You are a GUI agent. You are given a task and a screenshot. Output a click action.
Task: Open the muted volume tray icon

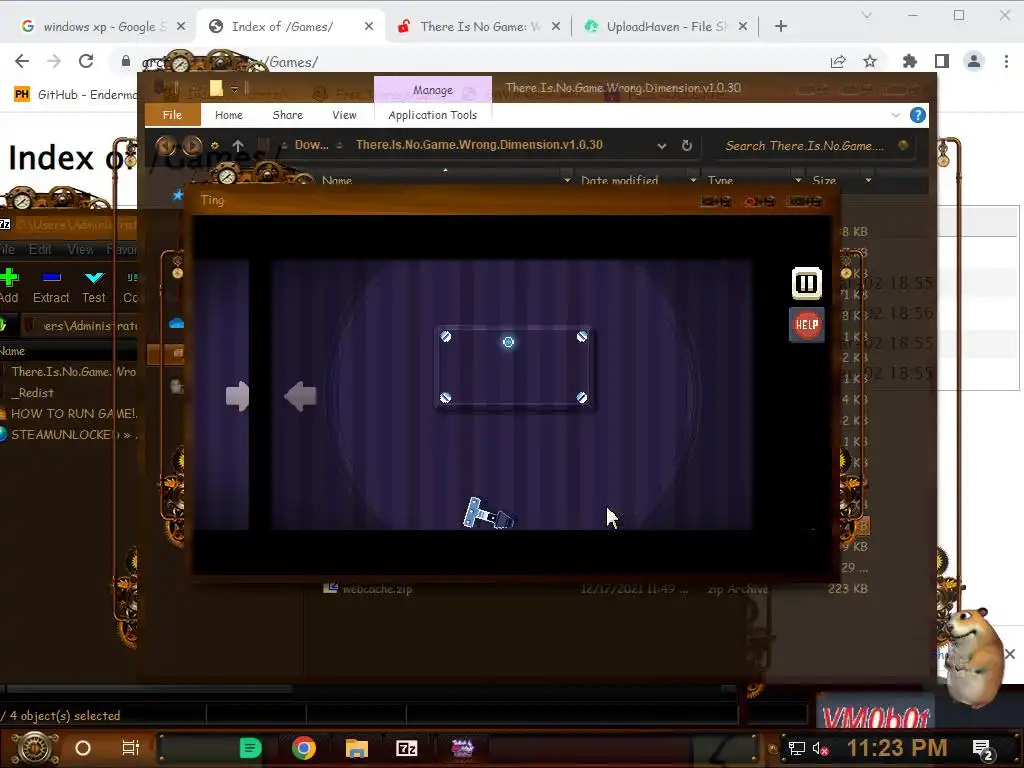[821, 748]
